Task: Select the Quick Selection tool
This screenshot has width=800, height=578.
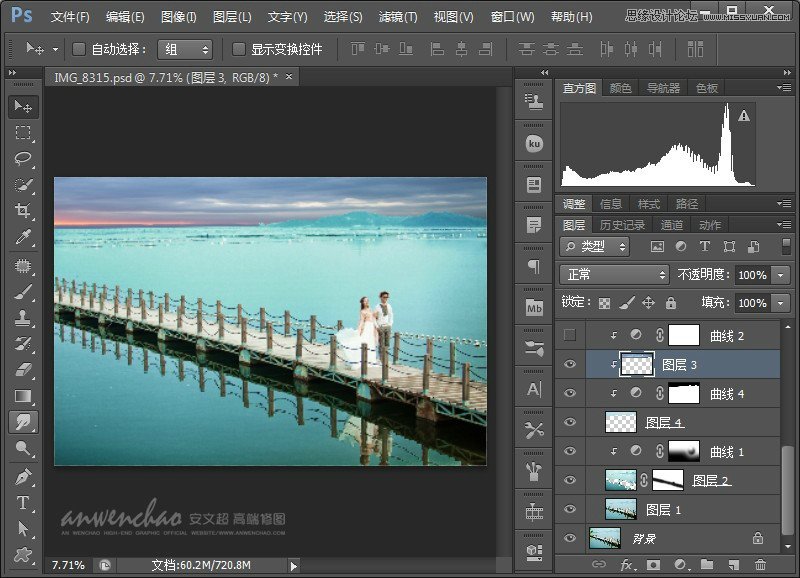Action: pos(23,185)
